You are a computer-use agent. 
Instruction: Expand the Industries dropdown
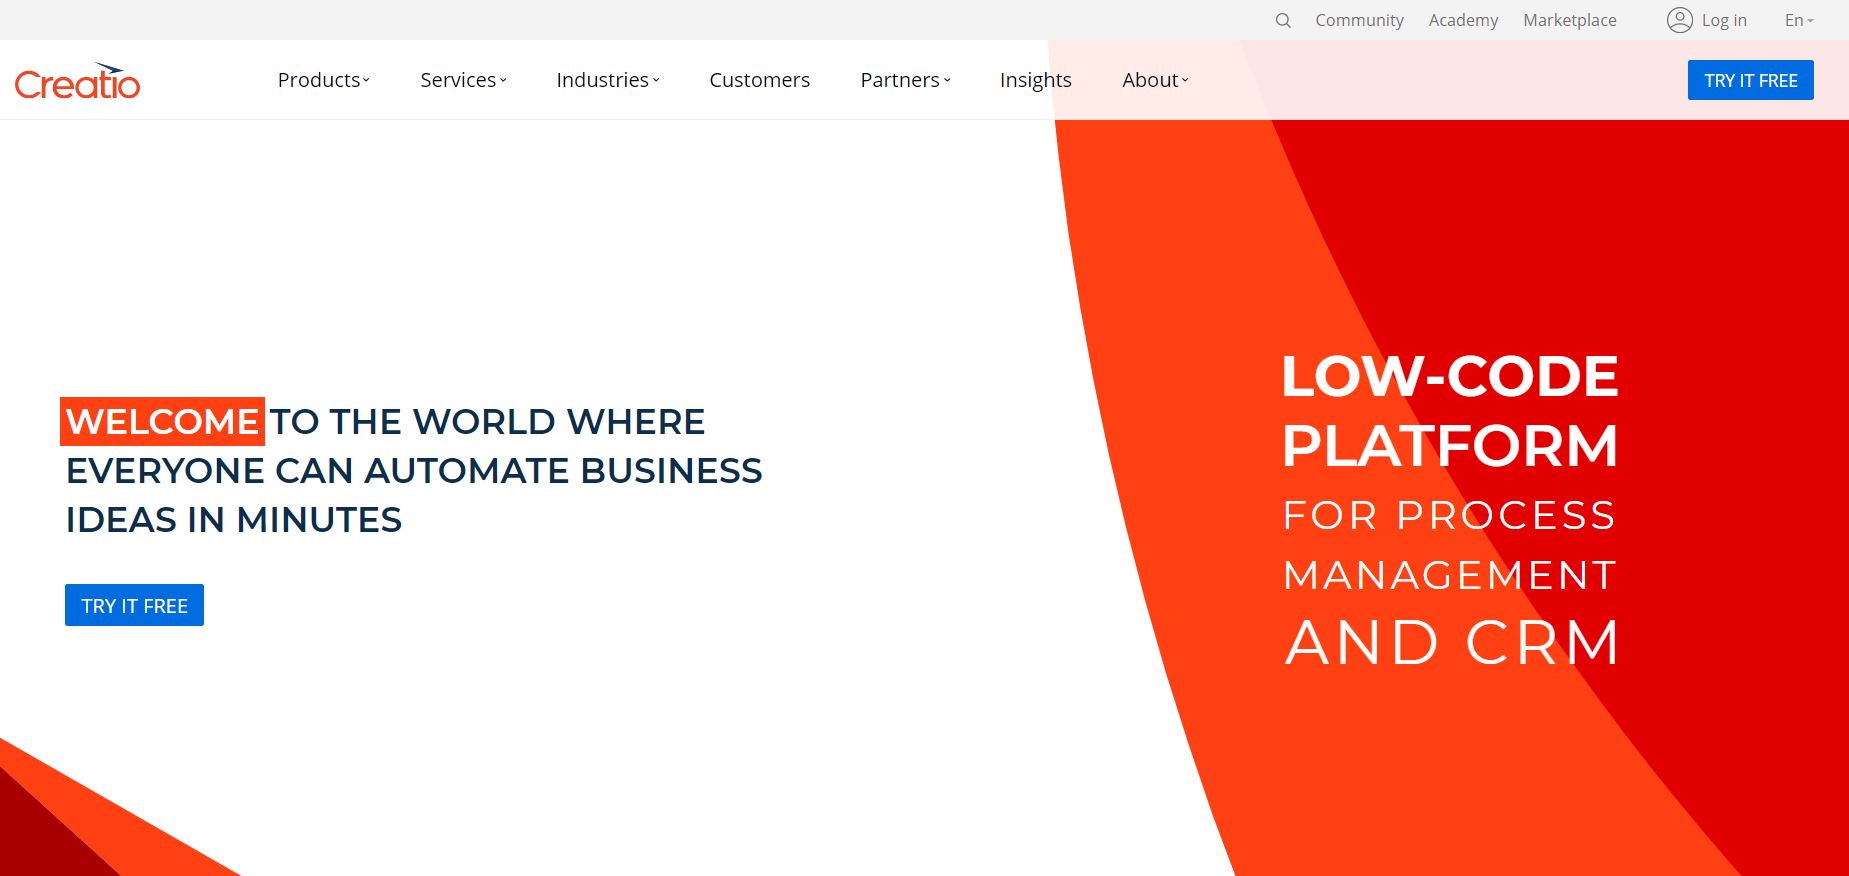pos(607,80)
